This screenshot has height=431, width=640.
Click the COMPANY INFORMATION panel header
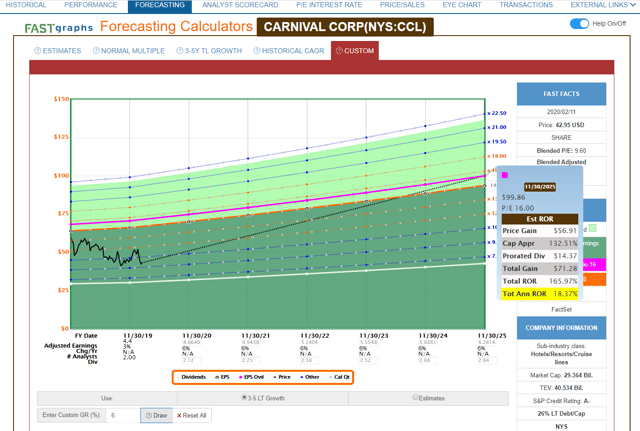pyautogui.click(x=561, y=328)
